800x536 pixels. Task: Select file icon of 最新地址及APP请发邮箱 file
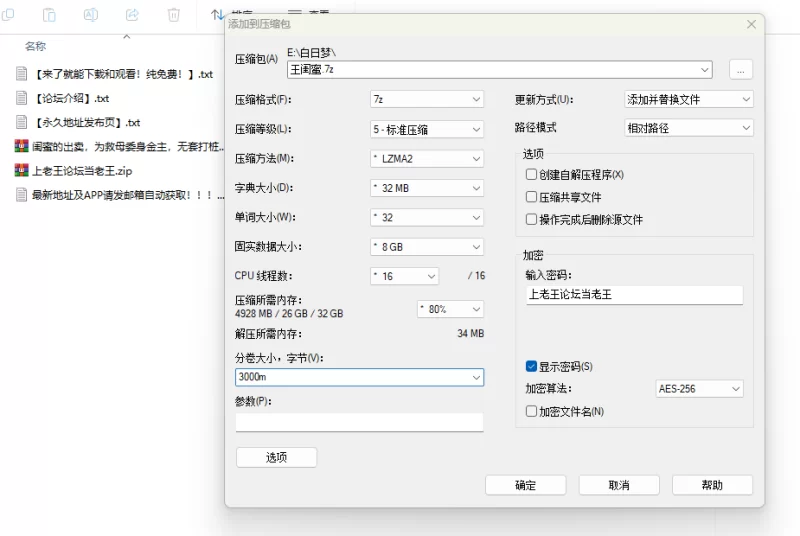pyautogui.click(x=21, y=194)
